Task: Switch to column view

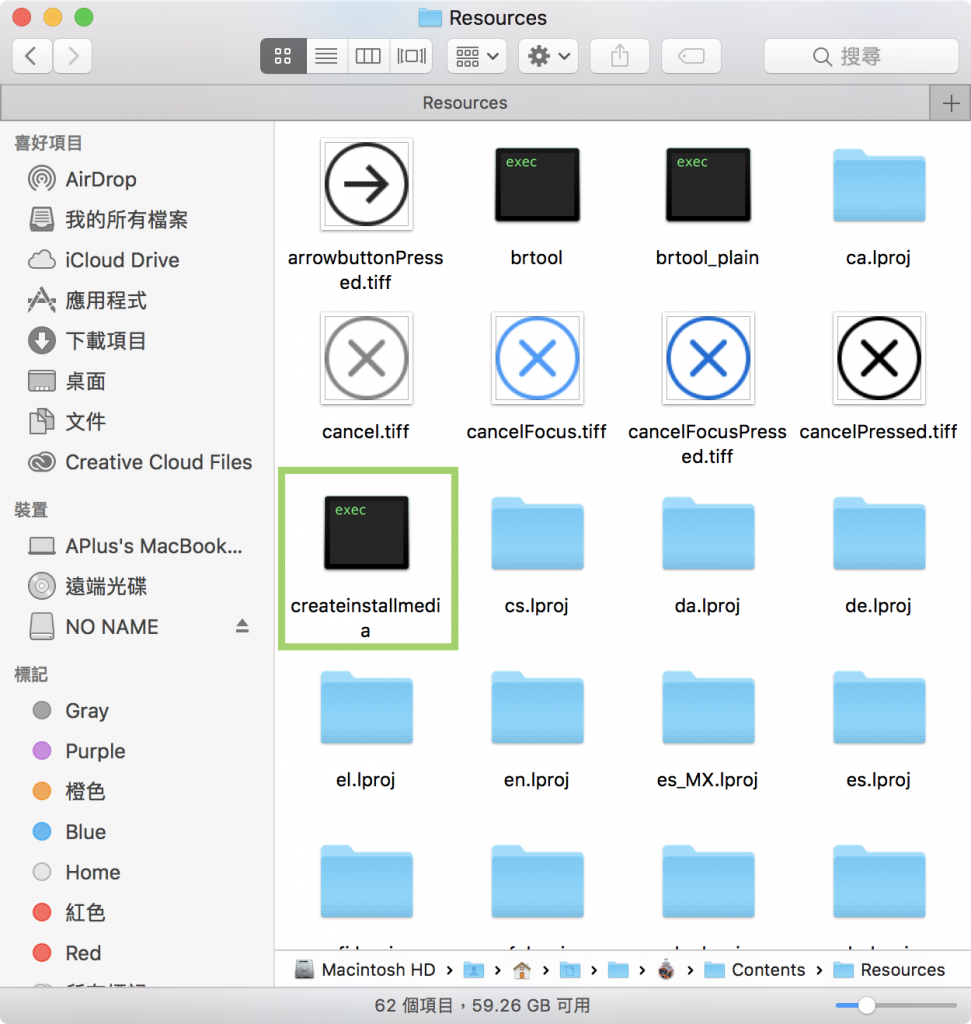Action: tap(368, 56)
